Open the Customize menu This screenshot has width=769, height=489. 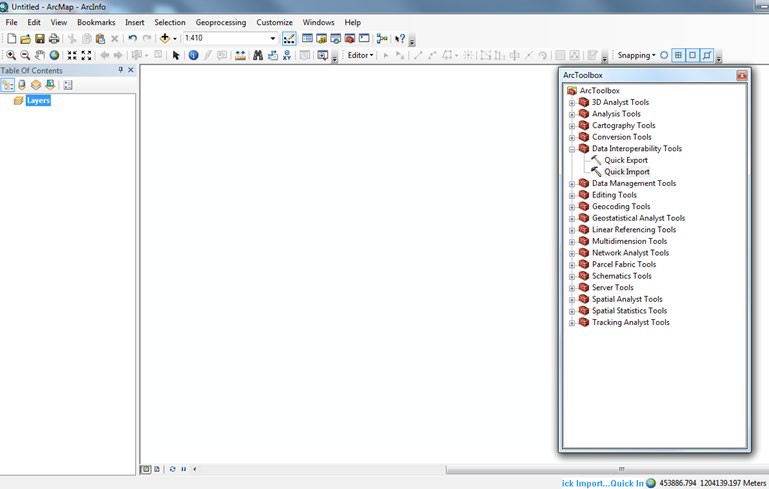[274, 23]
